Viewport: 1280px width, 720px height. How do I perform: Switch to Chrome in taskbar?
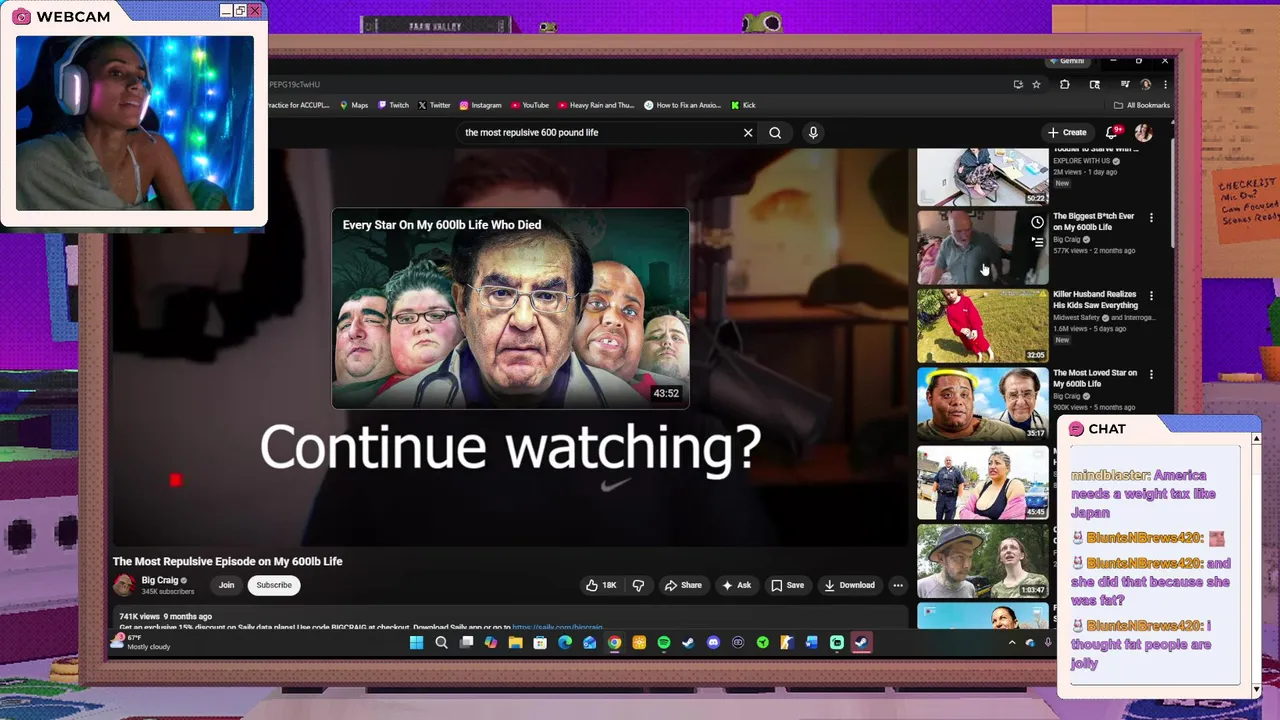tap(614, 643)
